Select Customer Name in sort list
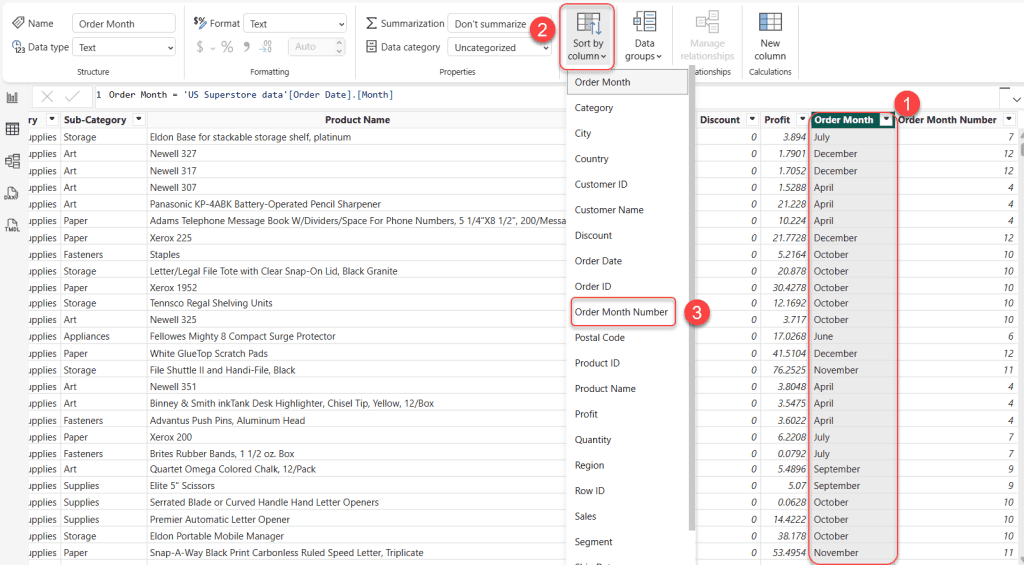The height and width of the screenshot is (565, 1024). pos(627,210)
